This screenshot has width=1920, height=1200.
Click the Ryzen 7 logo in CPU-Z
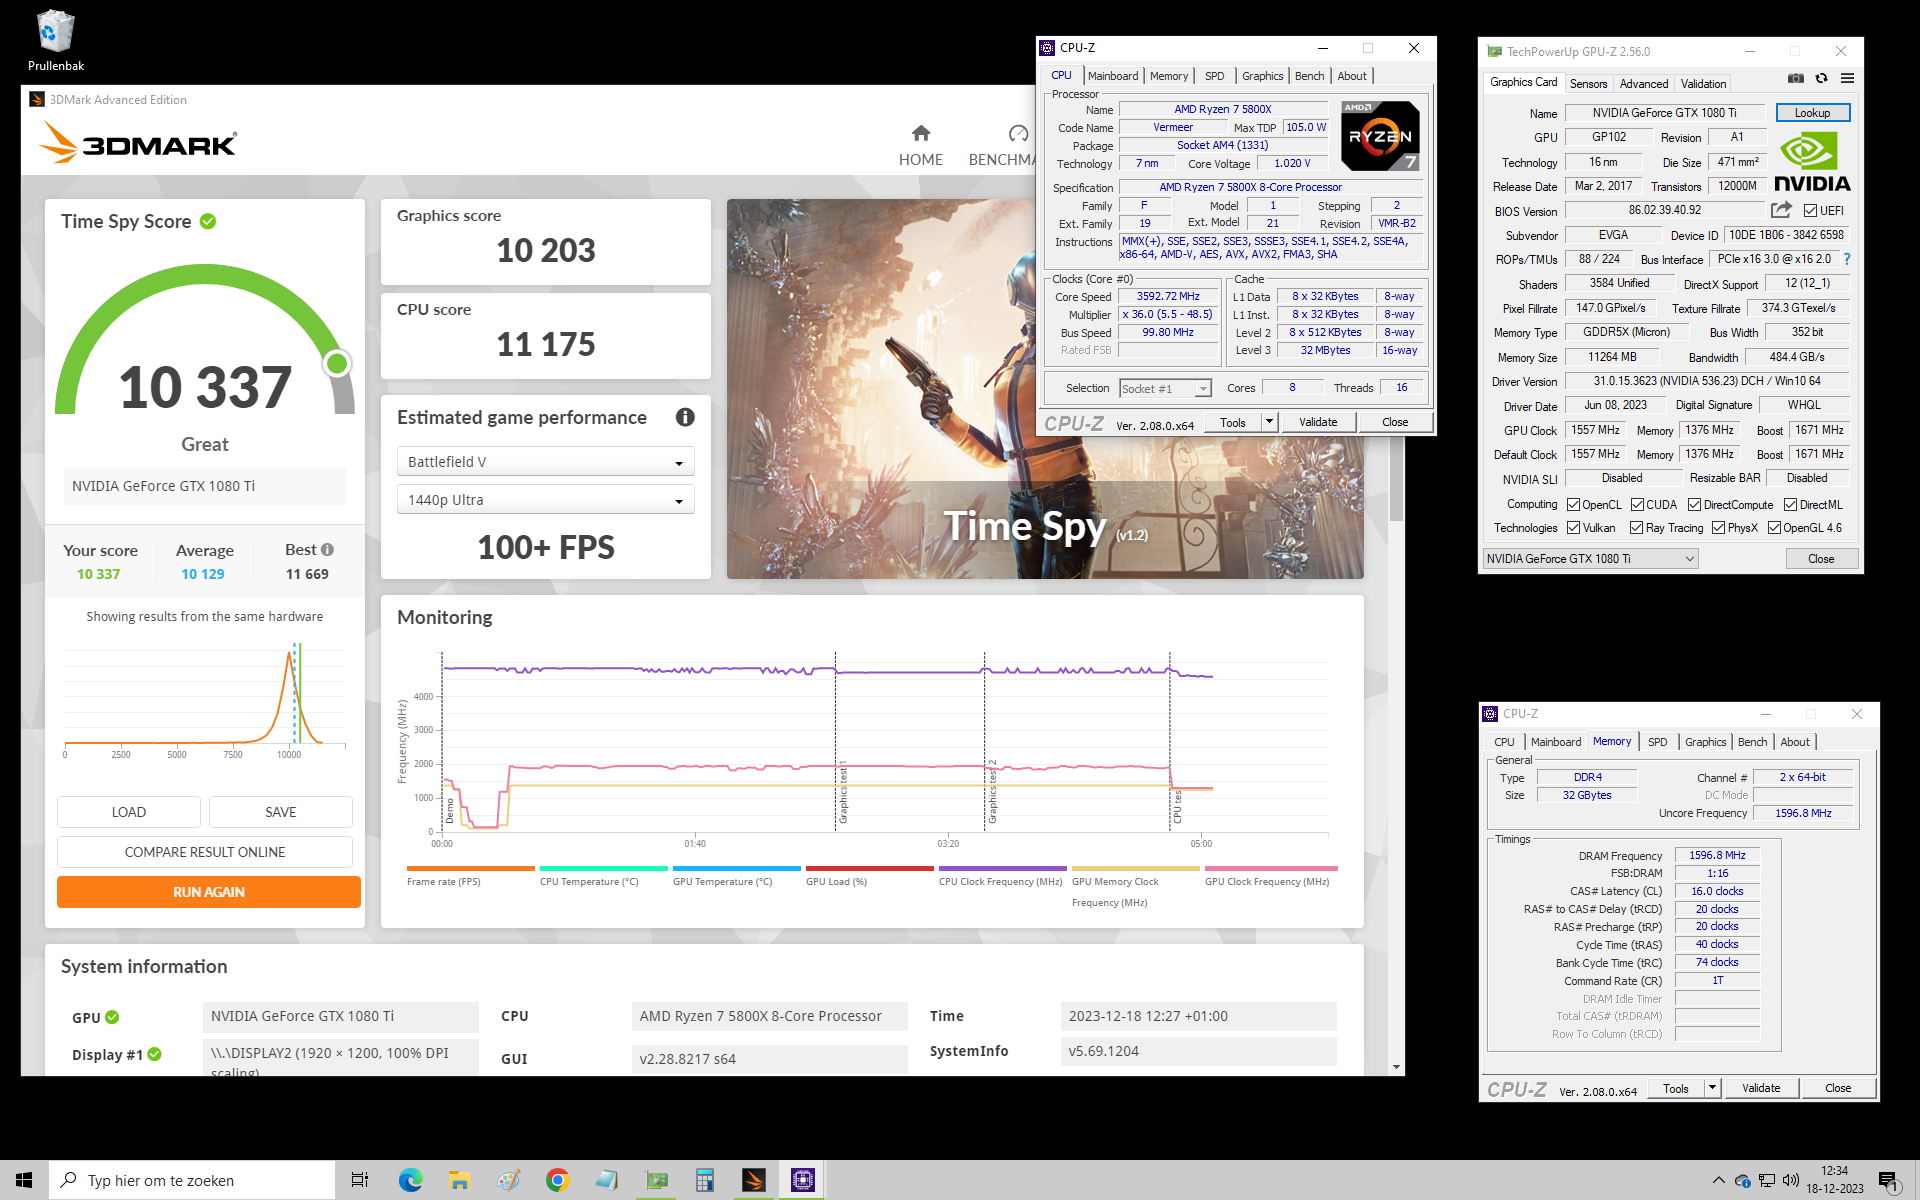[1380, 136]
